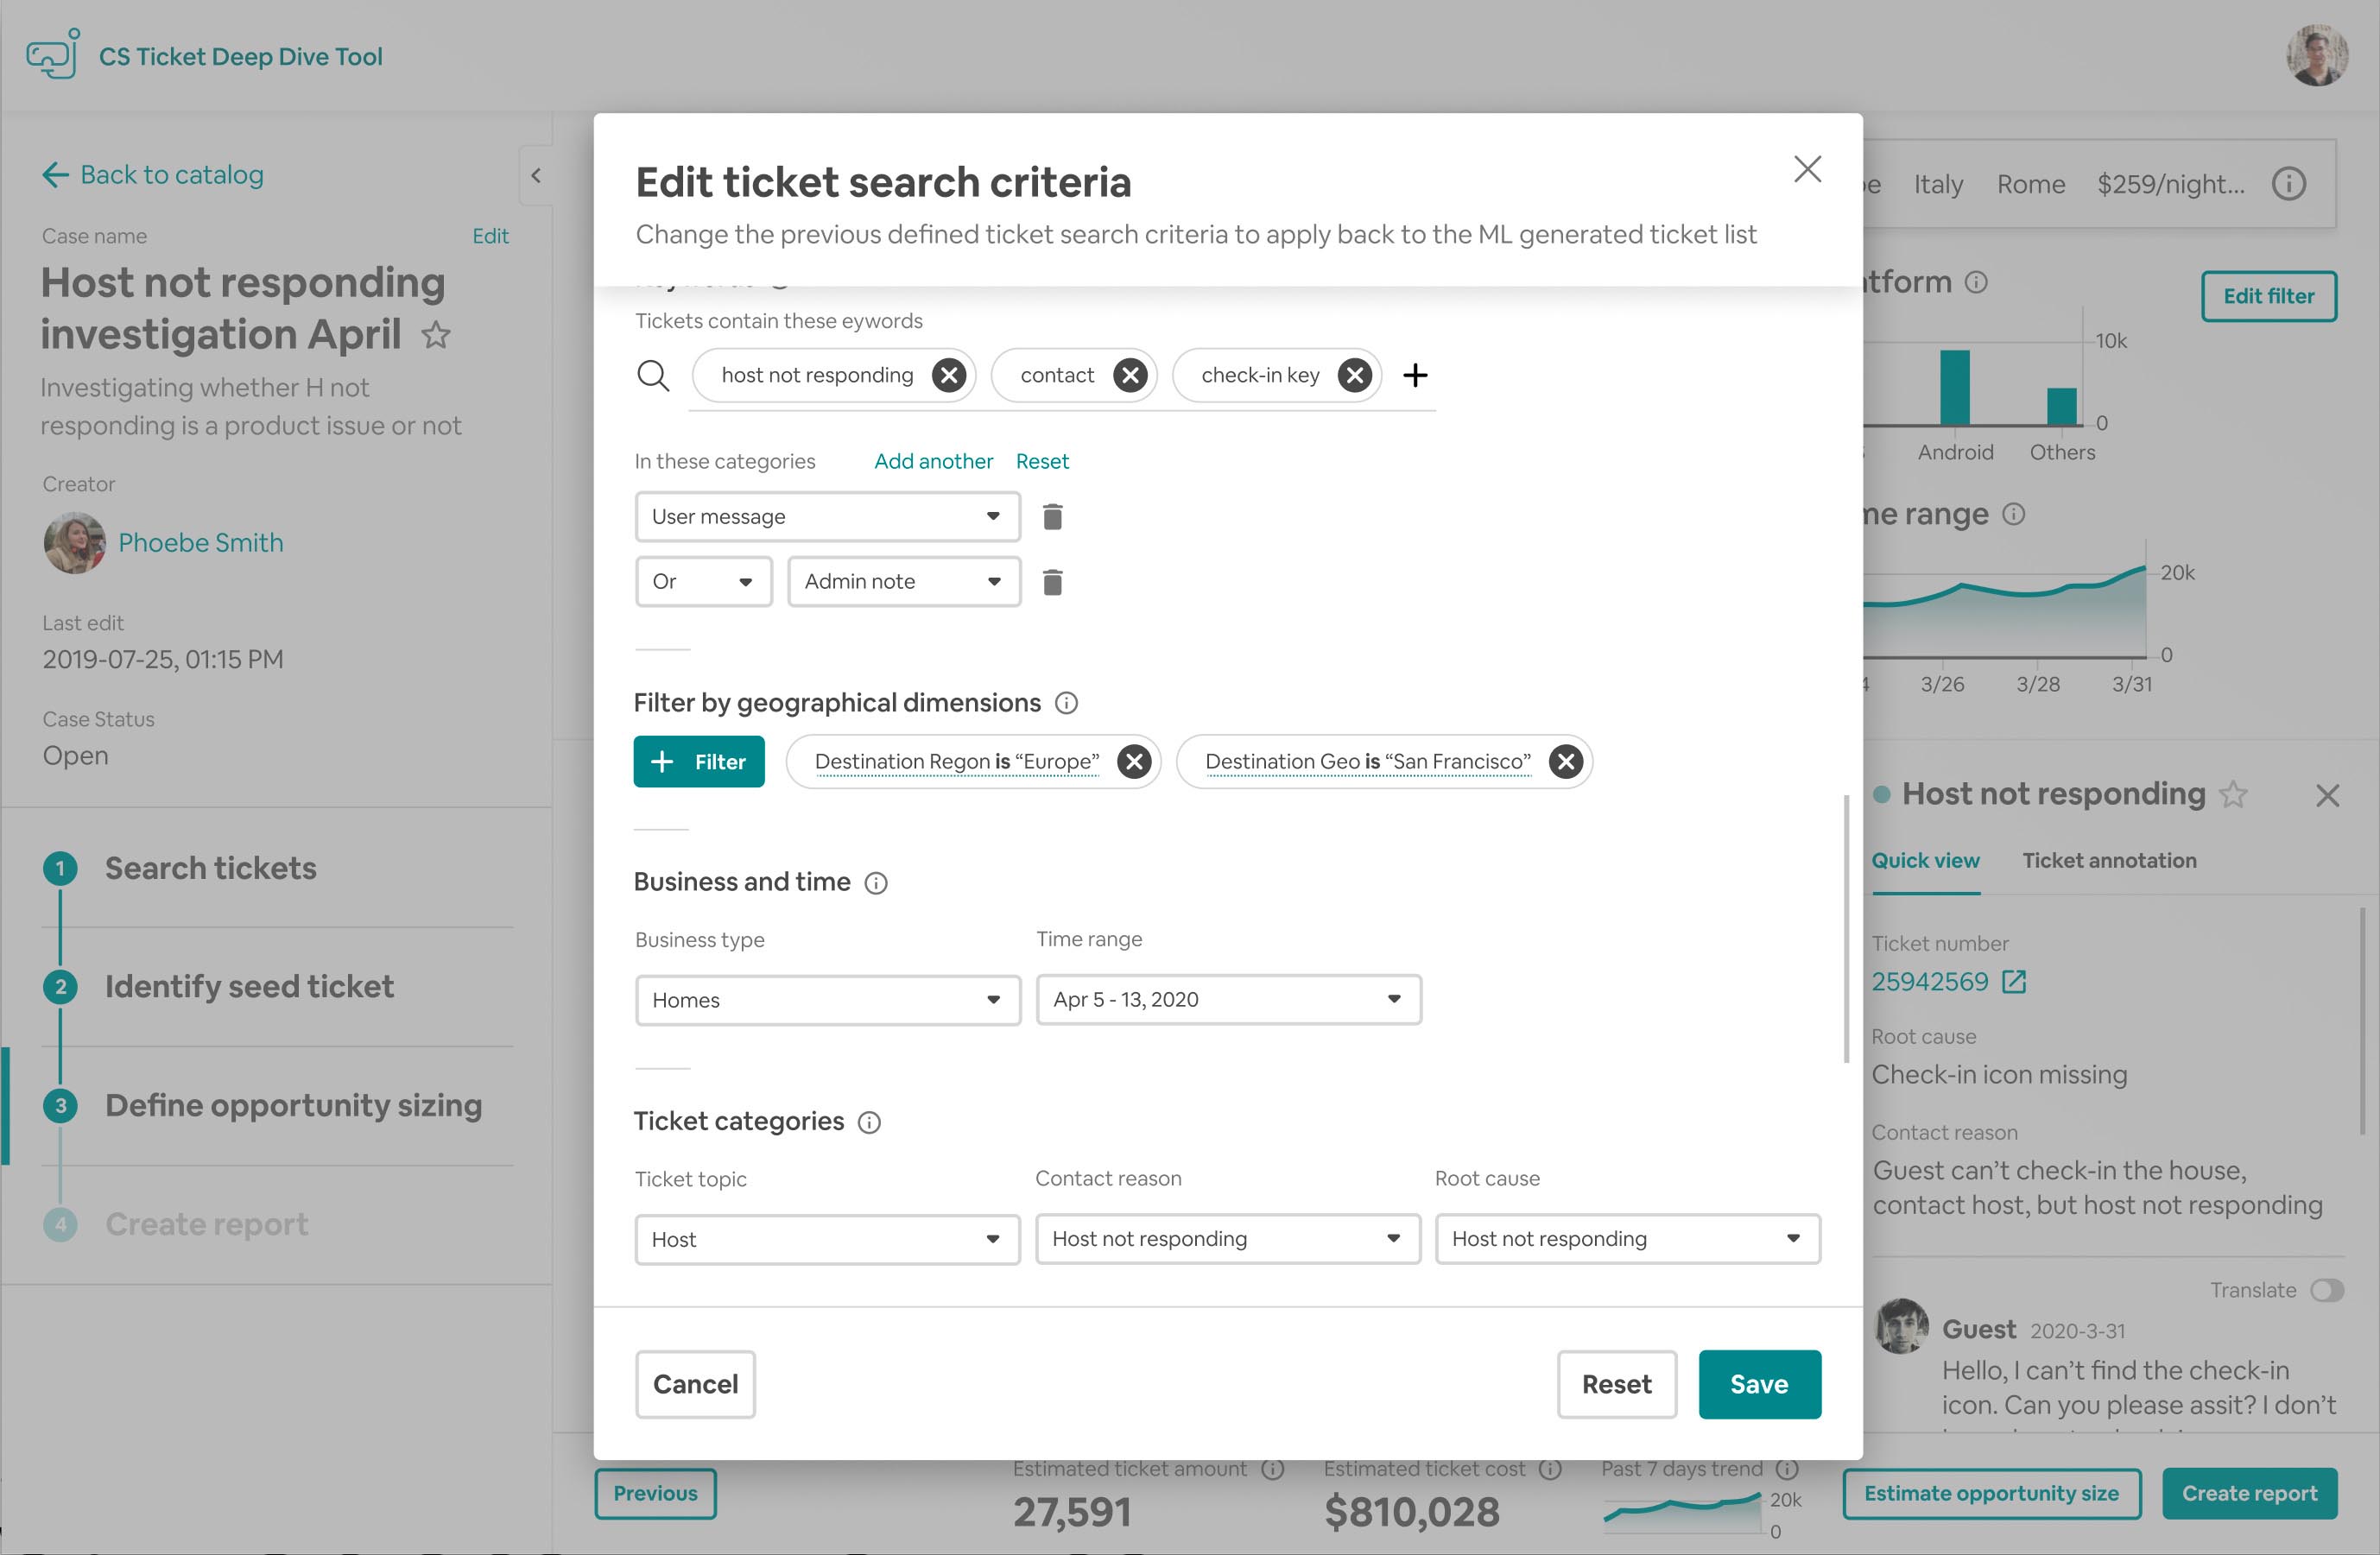Image resolution: width=2380 pixels, height=1555 pixels.
Task: Expand the Time range dropdown
Action: click(1228, 999)
